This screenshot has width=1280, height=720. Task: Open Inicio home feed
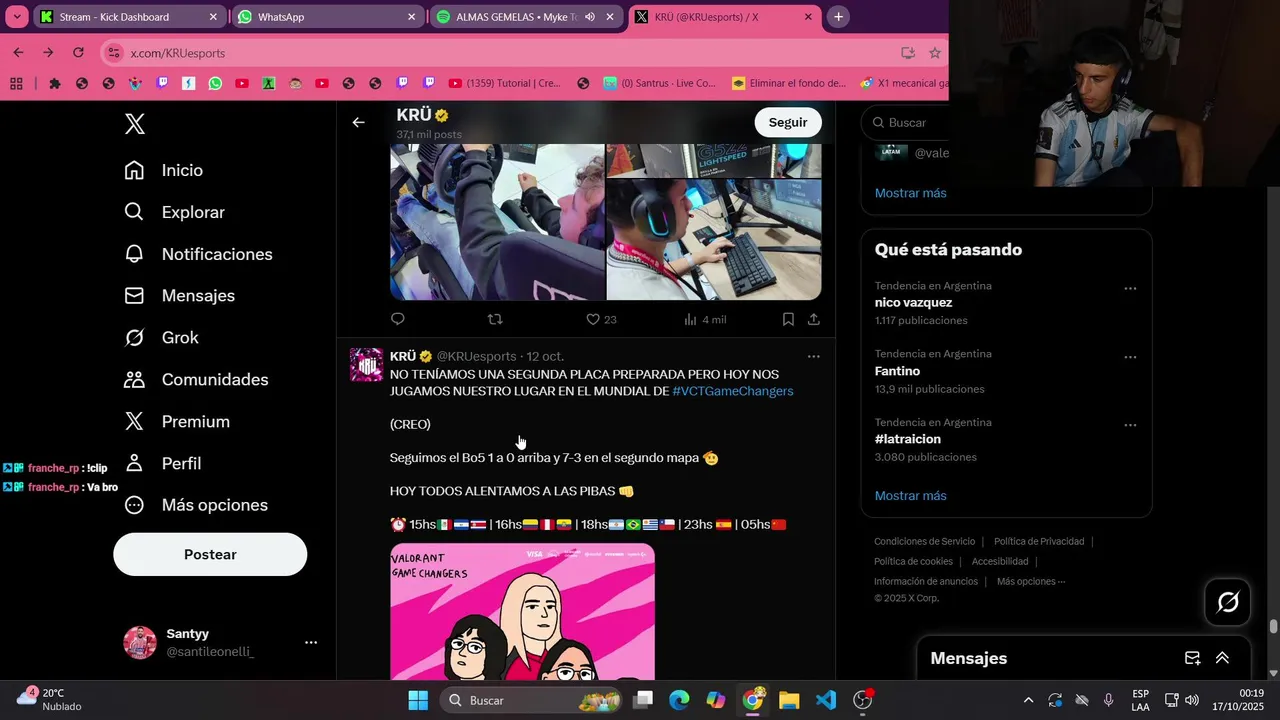point(163,170)
